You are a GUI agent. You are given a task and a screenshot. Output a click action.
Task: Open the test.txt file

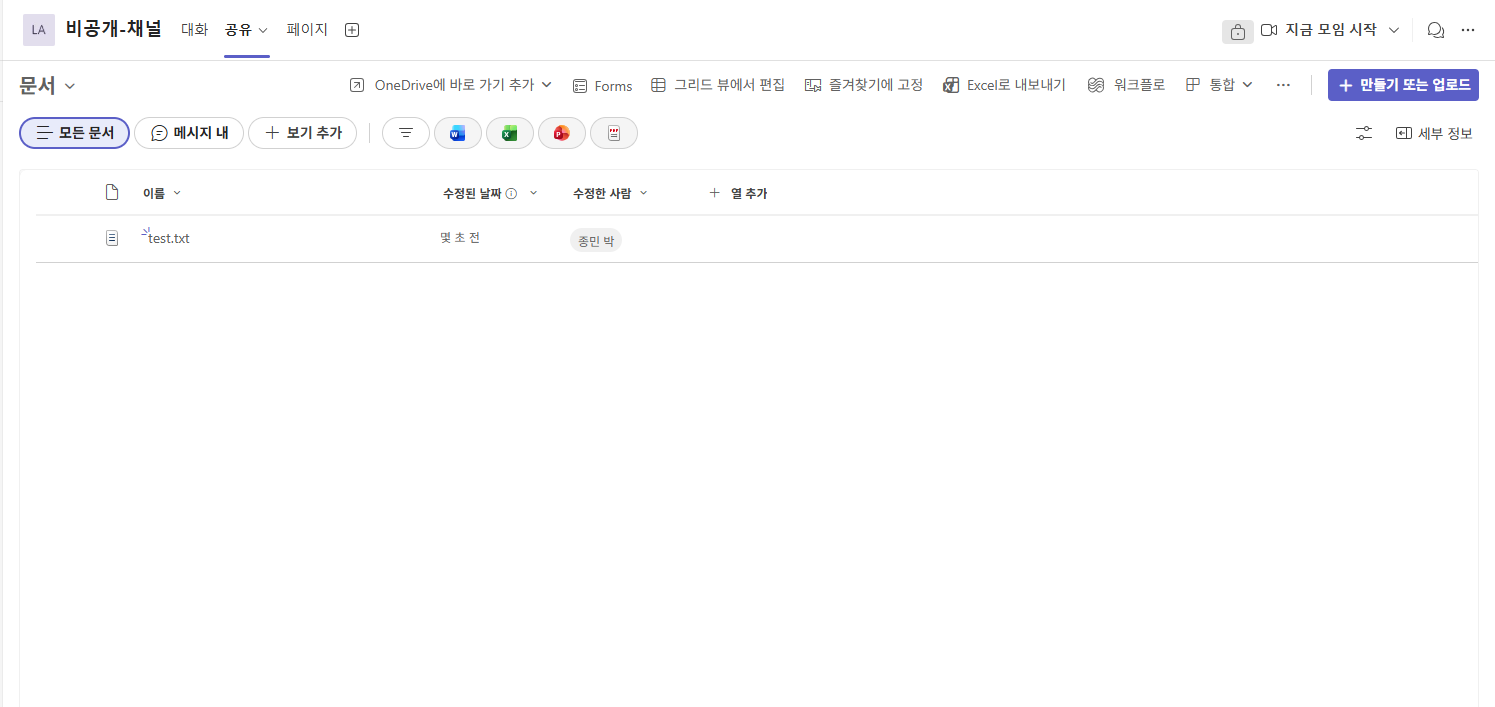click(169, 238)
